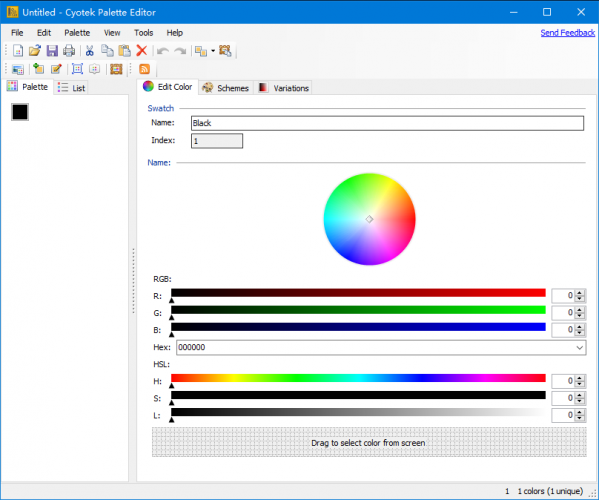The width and height of the screenshot is (599, 500).
Task: Open a palette file
Action: [35, 50]
